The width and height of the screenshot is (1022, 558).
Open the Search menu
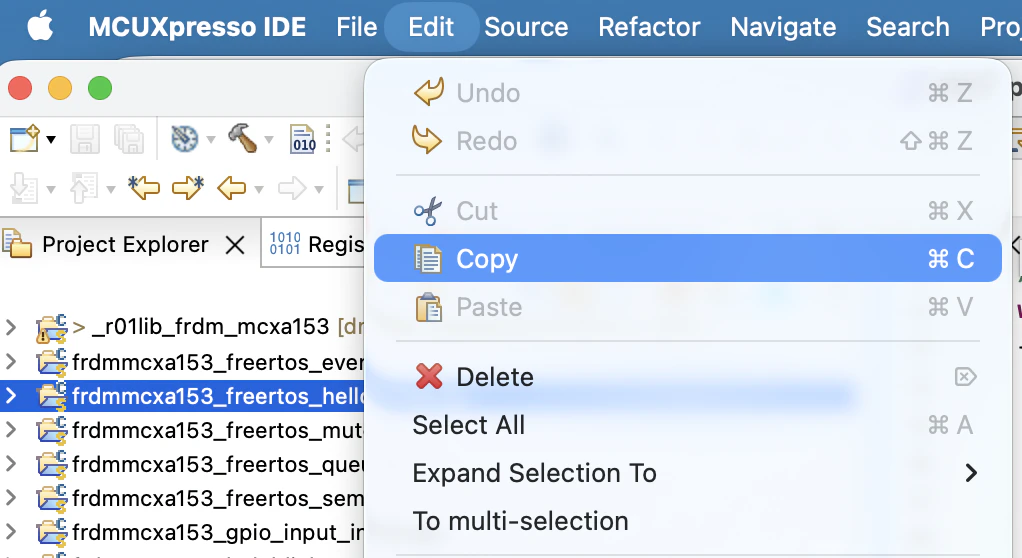click(x=907, y=27)
